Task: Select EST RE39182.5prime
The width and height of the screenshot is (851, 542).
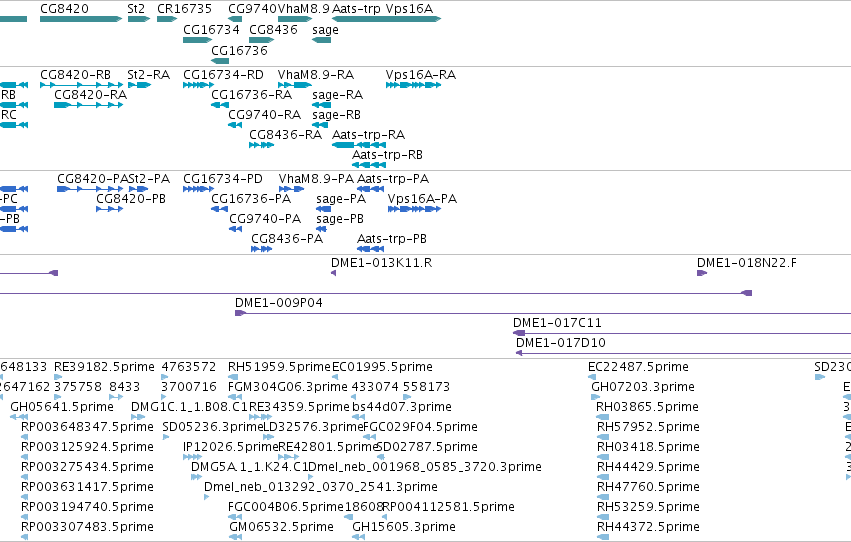Action: point(58,377)
